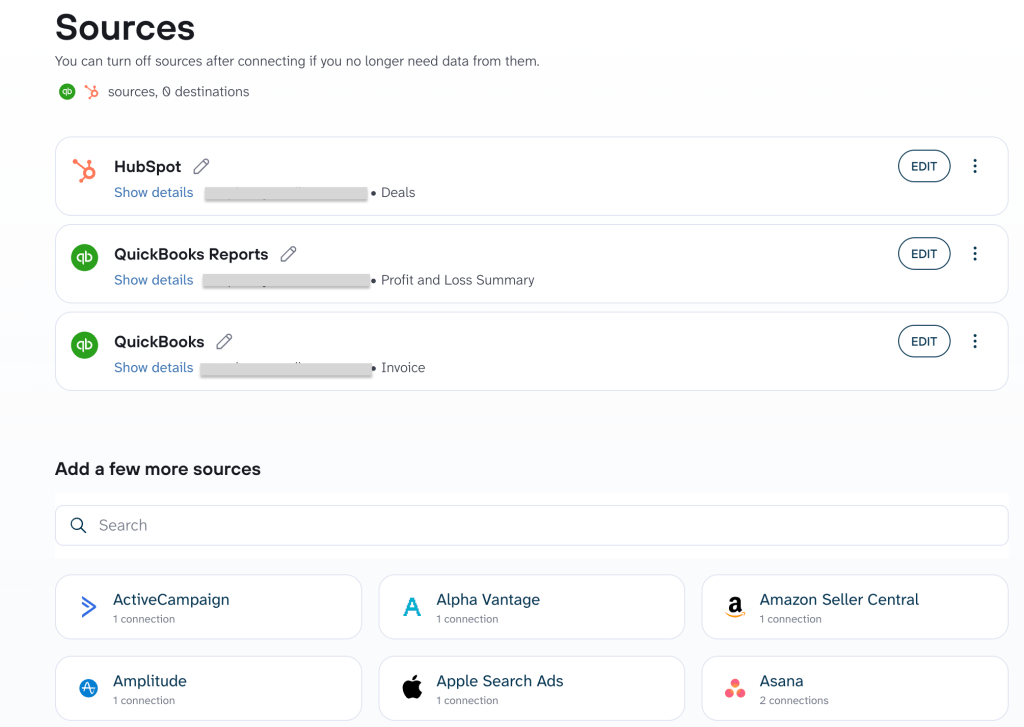Focus the source Search field

pos(532,525)
